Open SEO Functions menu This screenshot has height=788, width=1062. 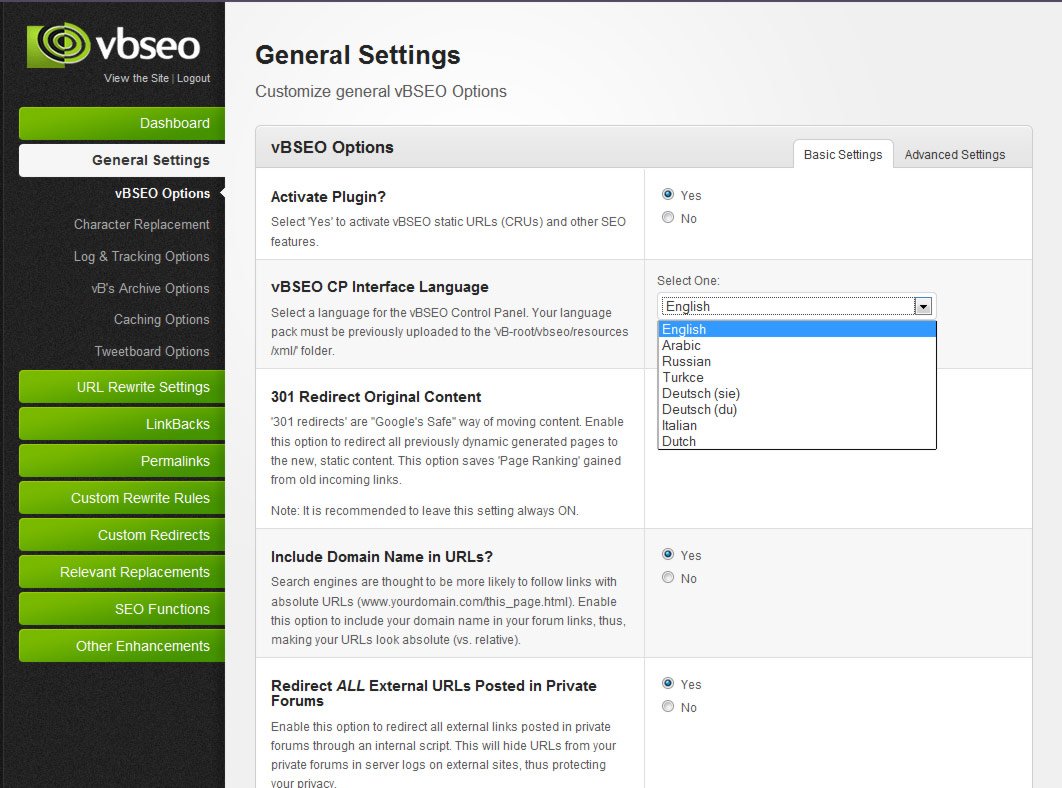point(122,609)
